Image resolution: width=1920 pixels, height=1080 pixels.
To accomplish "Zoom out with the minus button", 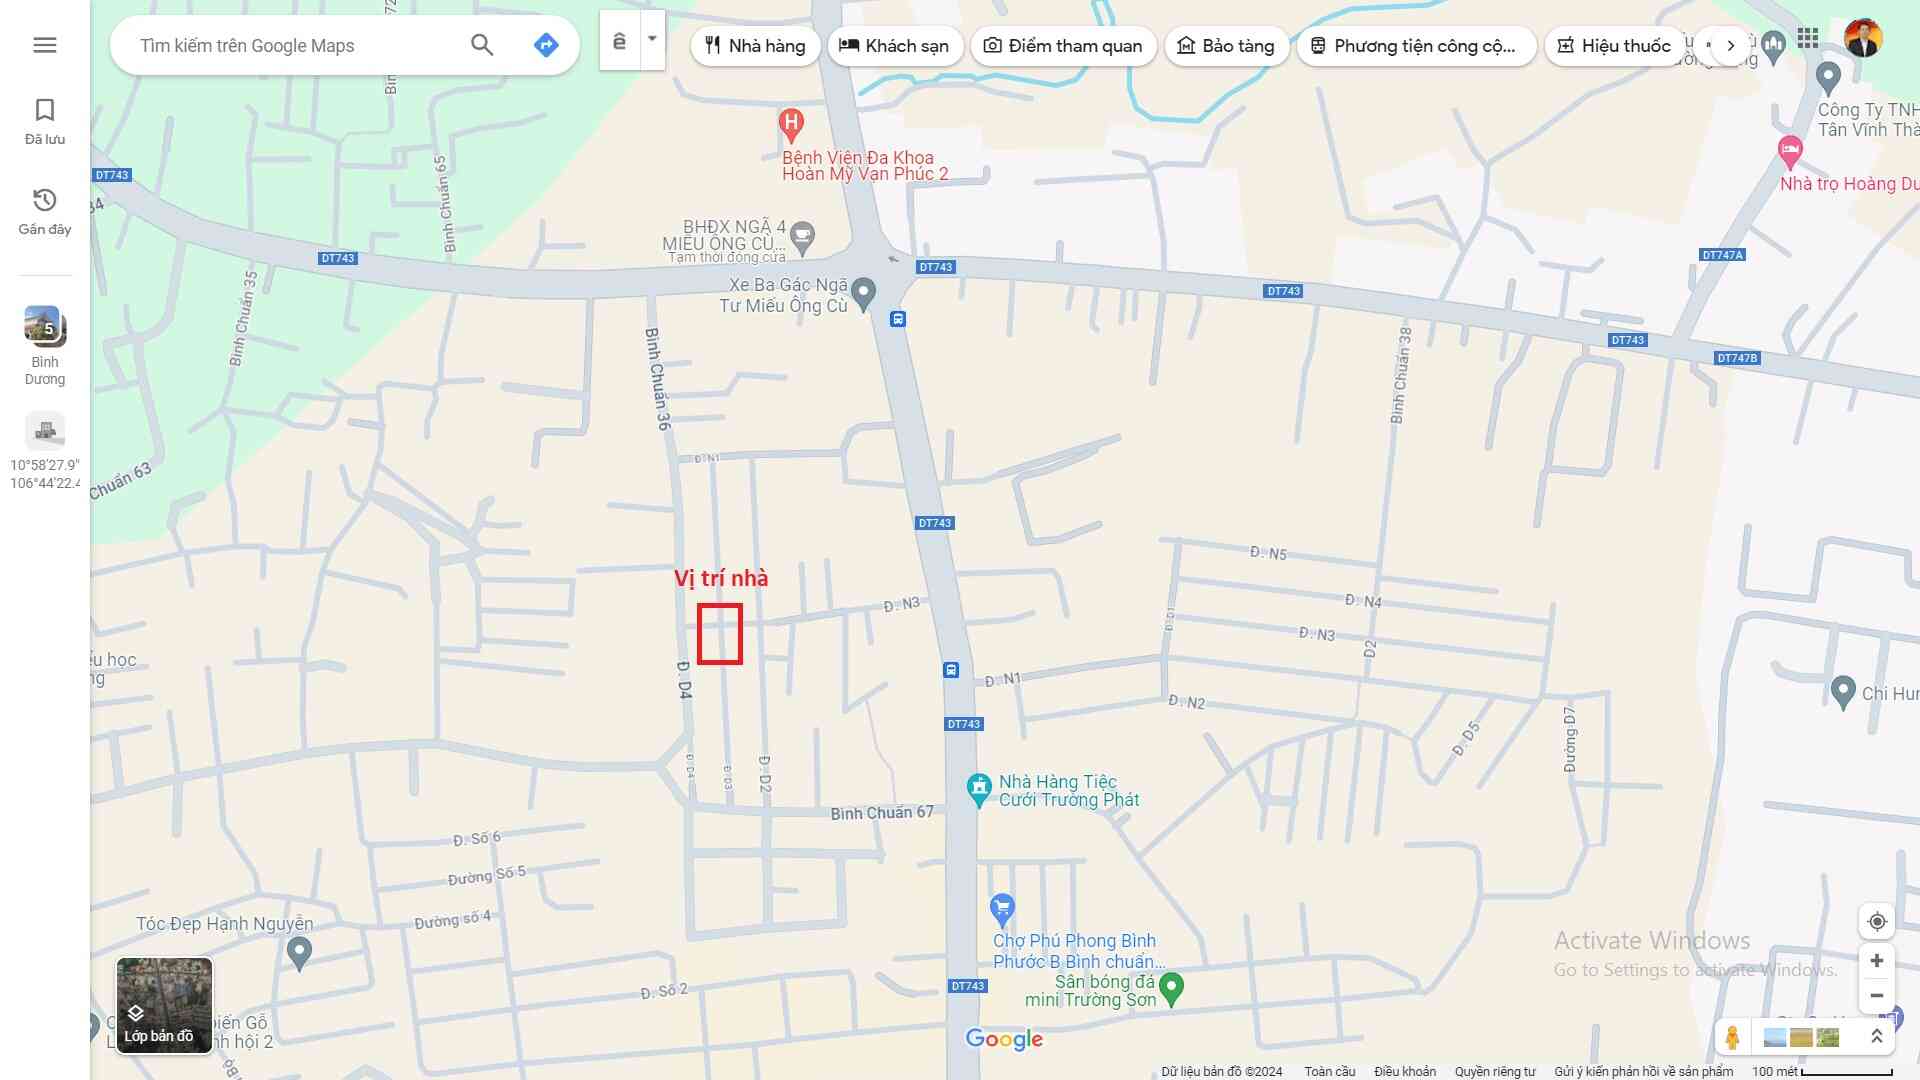I will (1877, 996).
